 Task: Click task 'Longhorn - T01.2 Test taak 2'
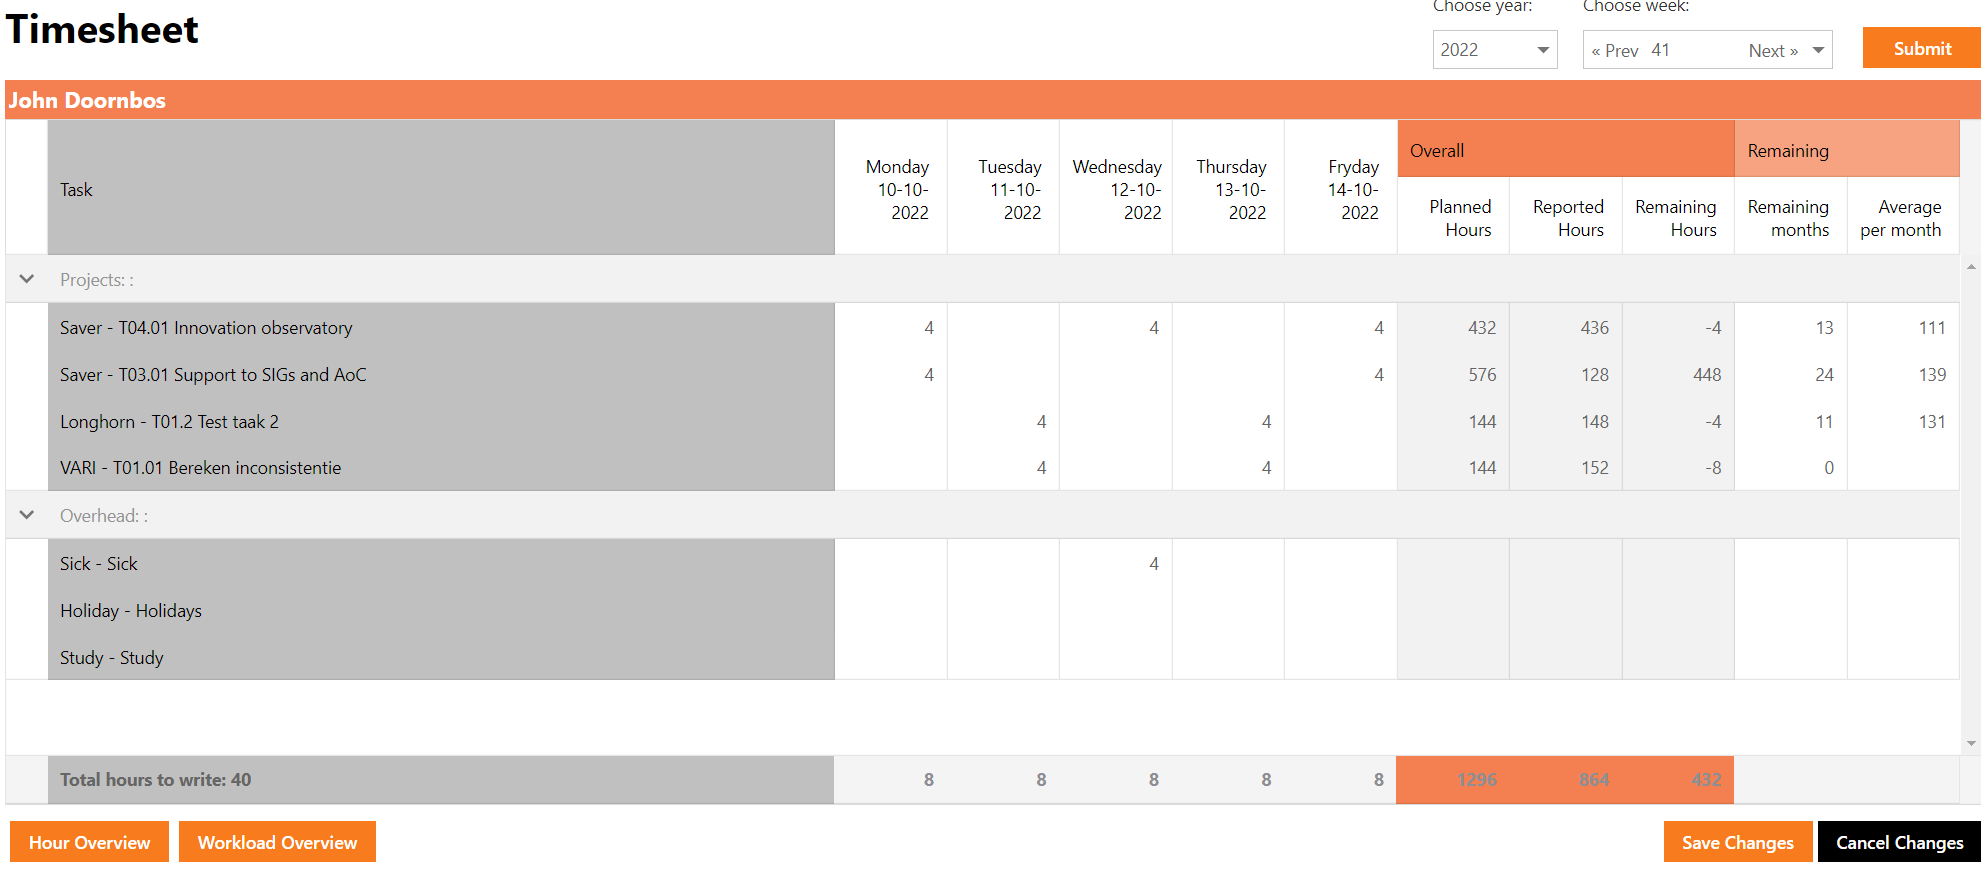point(169,421)
